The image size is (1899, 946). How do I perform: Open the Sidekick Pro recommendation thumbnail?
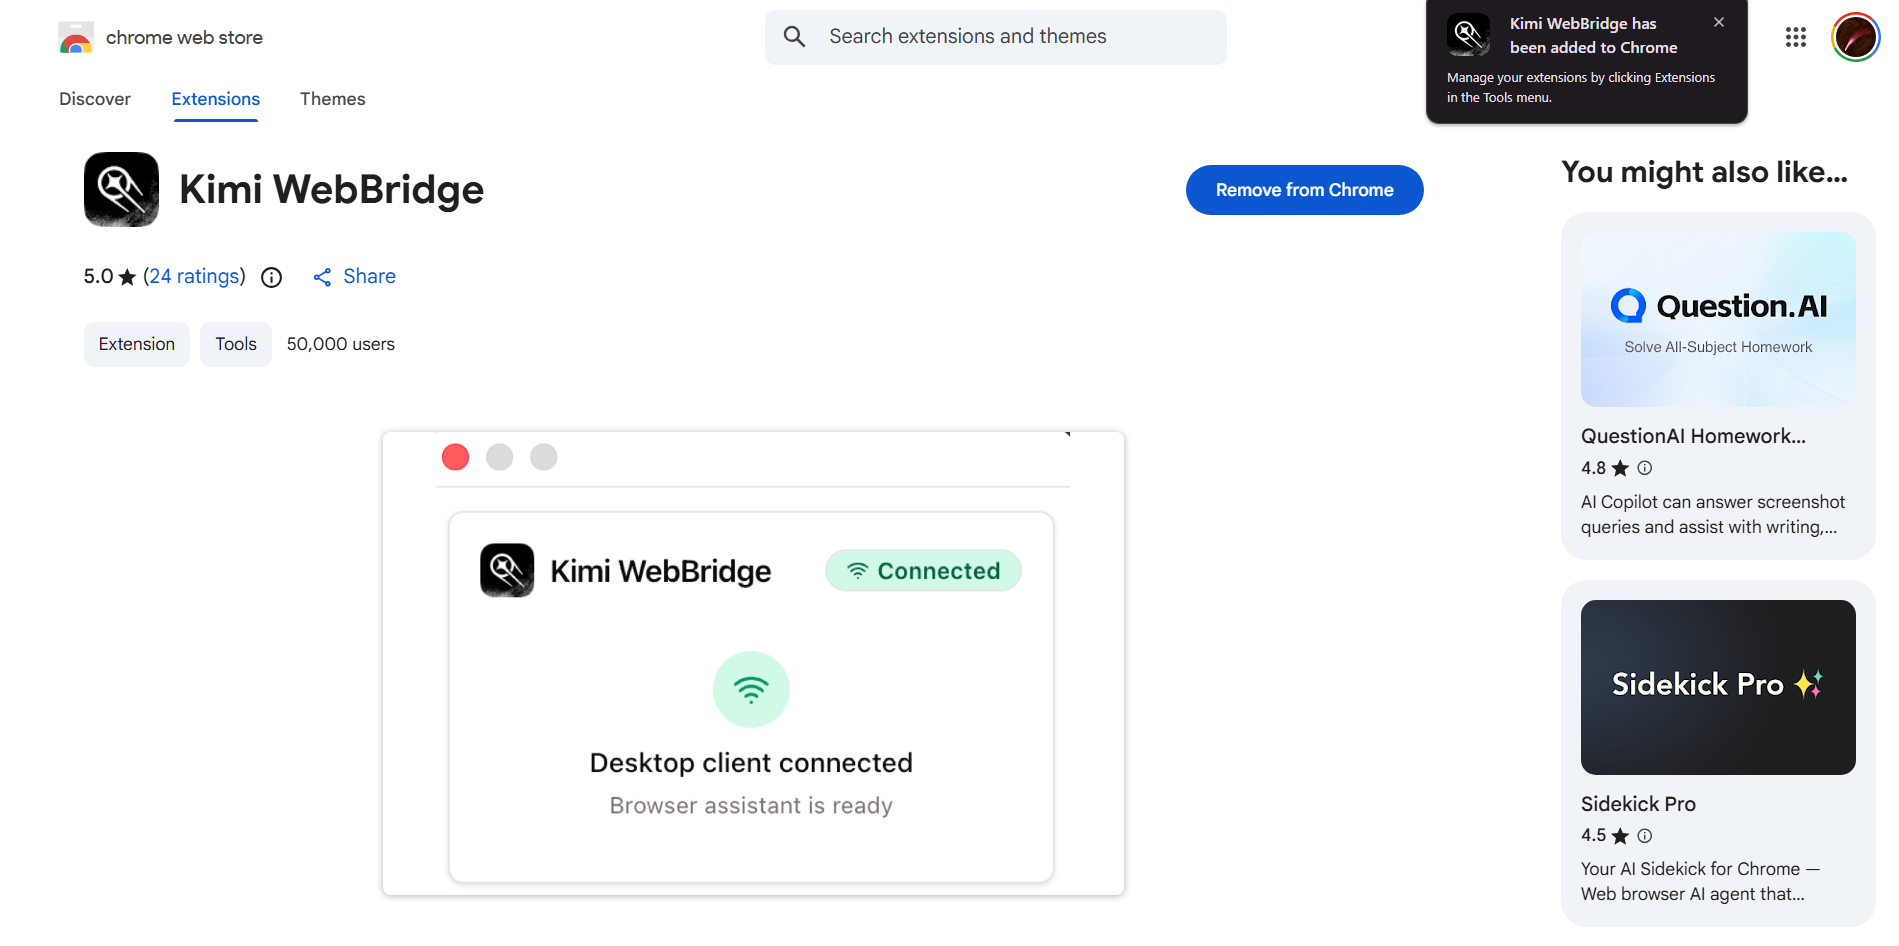[1718, 687]
